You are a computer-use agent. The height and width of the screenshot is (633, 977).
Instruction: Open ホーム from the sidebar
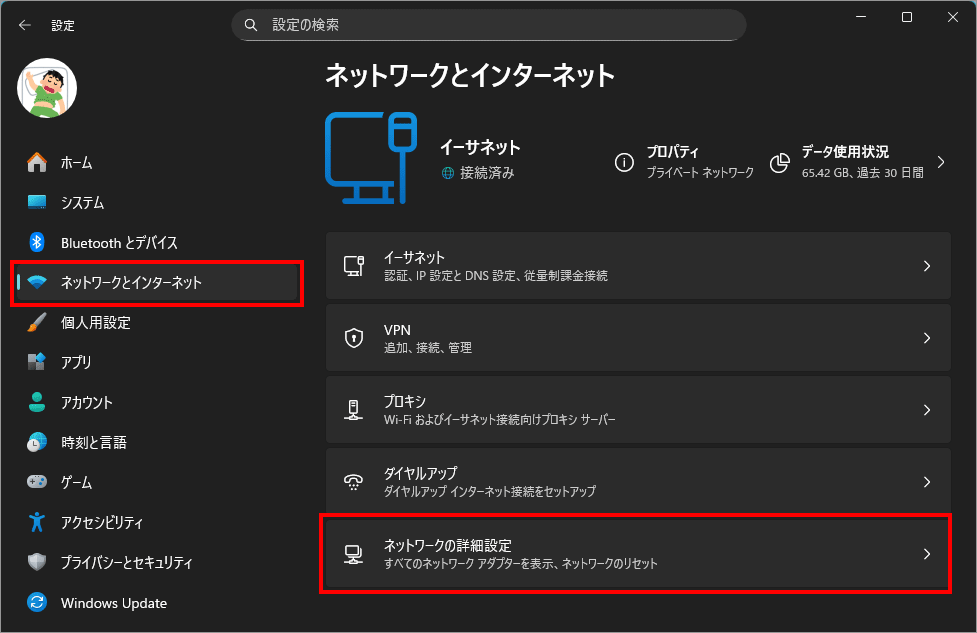point(76,162)
